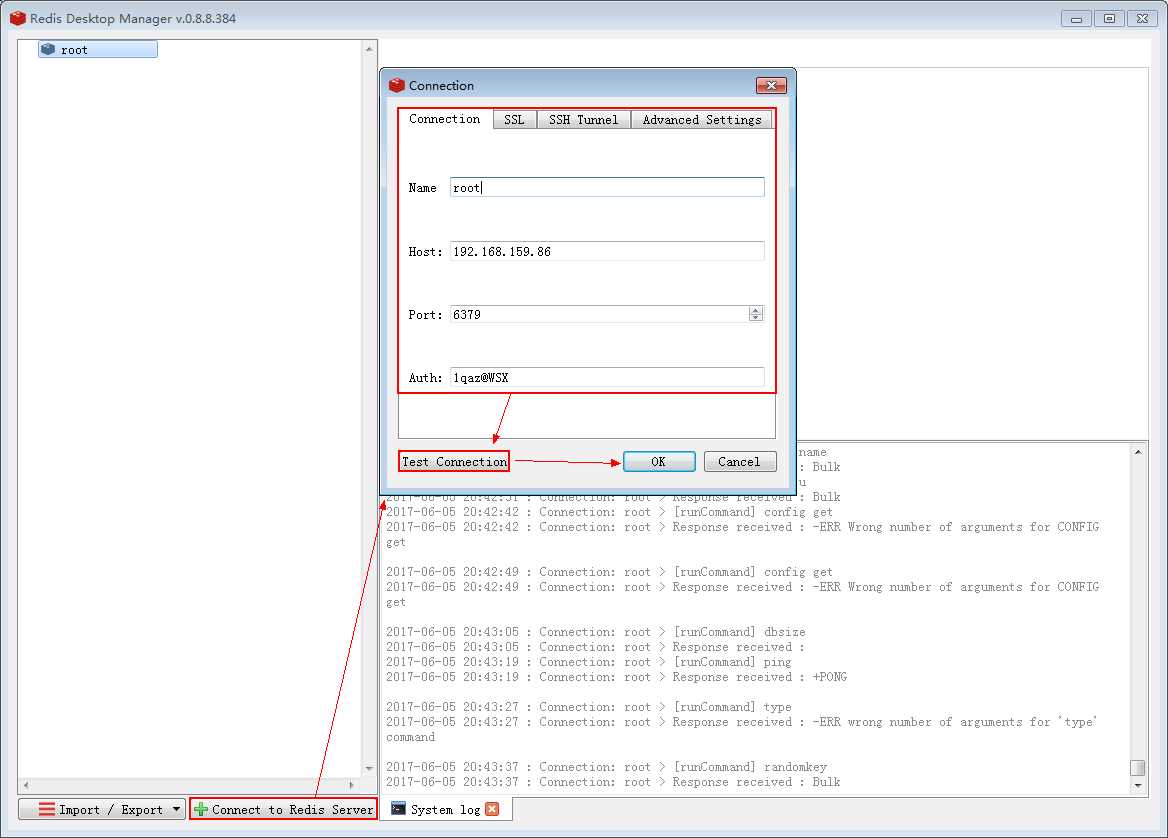Cancel the Connection dialog

coord(740,462)
